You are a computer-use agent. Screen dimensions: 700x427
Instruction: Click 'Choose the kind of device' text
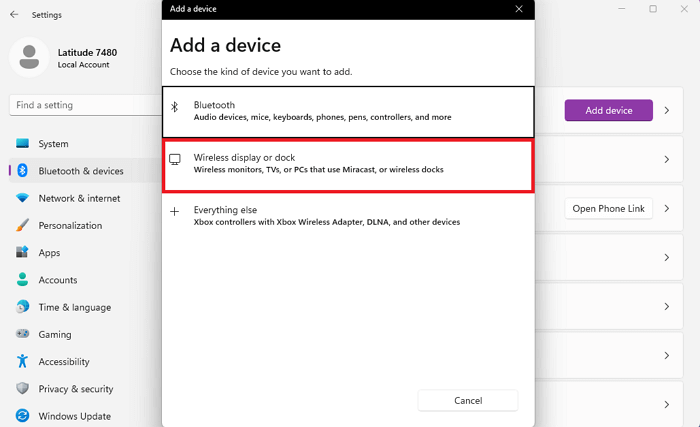261,71
